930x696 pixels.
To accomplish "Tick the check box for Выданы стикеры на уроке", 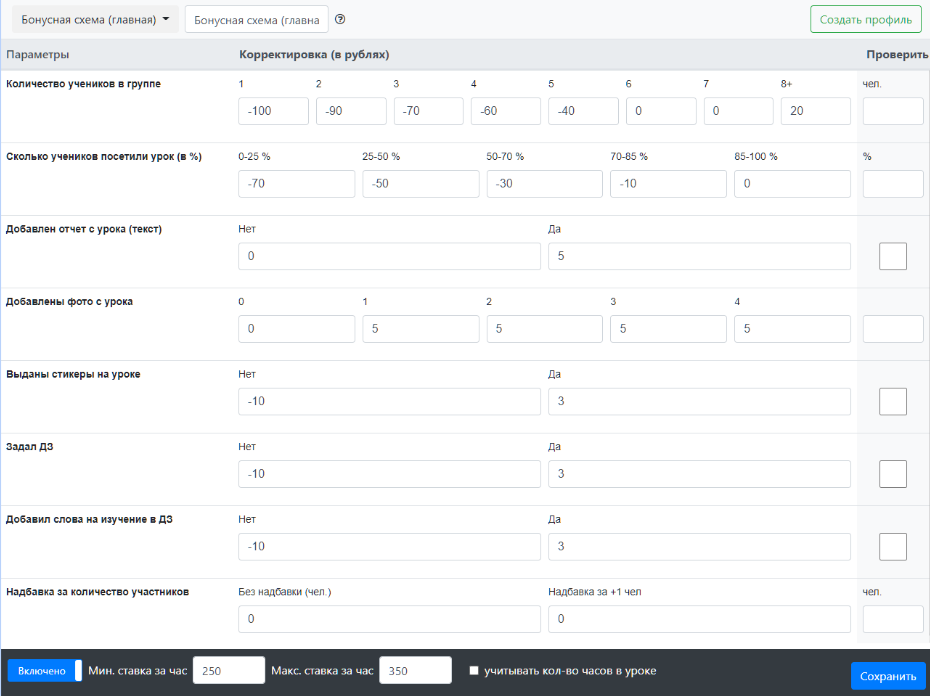I will [x=893, y=402].
